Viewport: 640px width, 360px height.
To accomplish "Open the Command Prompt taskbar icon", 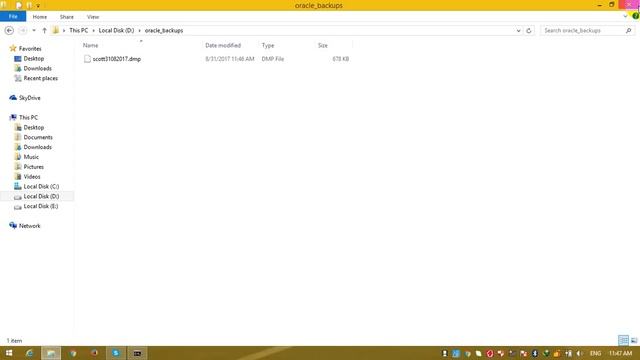I will [x=138, y=353].
